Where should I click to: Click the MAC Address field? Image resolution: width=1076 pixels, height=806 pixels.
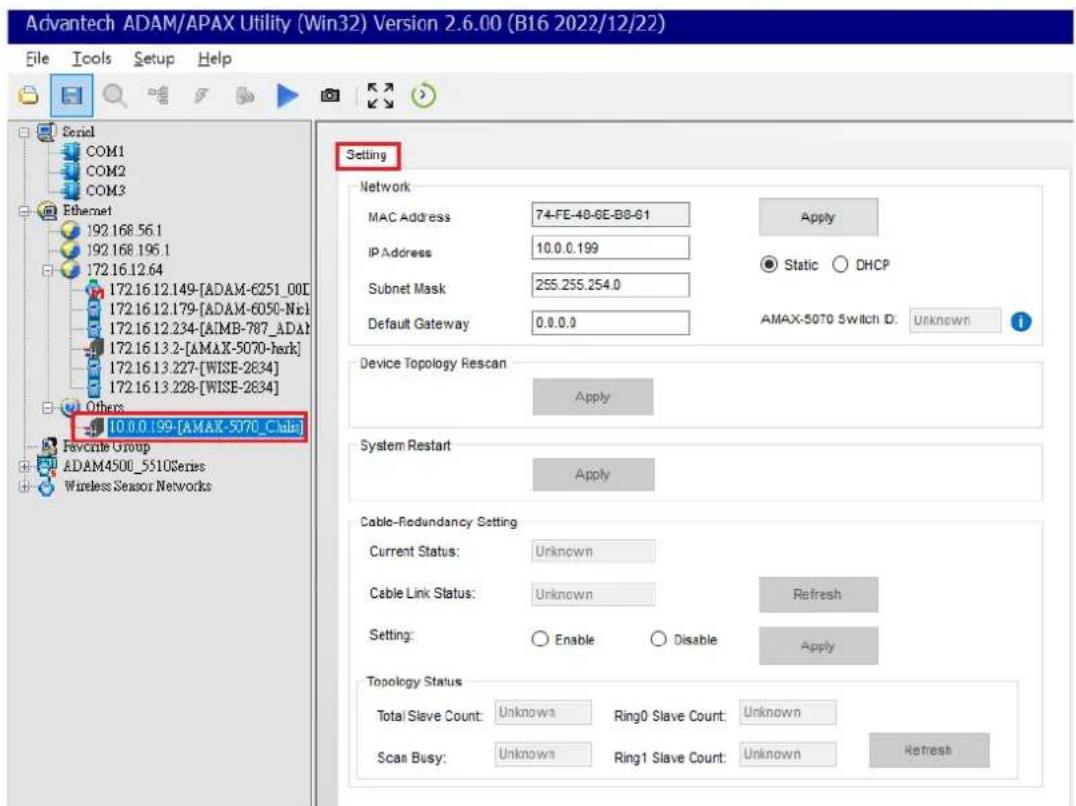pyautogui.click(x=610, y=215)
